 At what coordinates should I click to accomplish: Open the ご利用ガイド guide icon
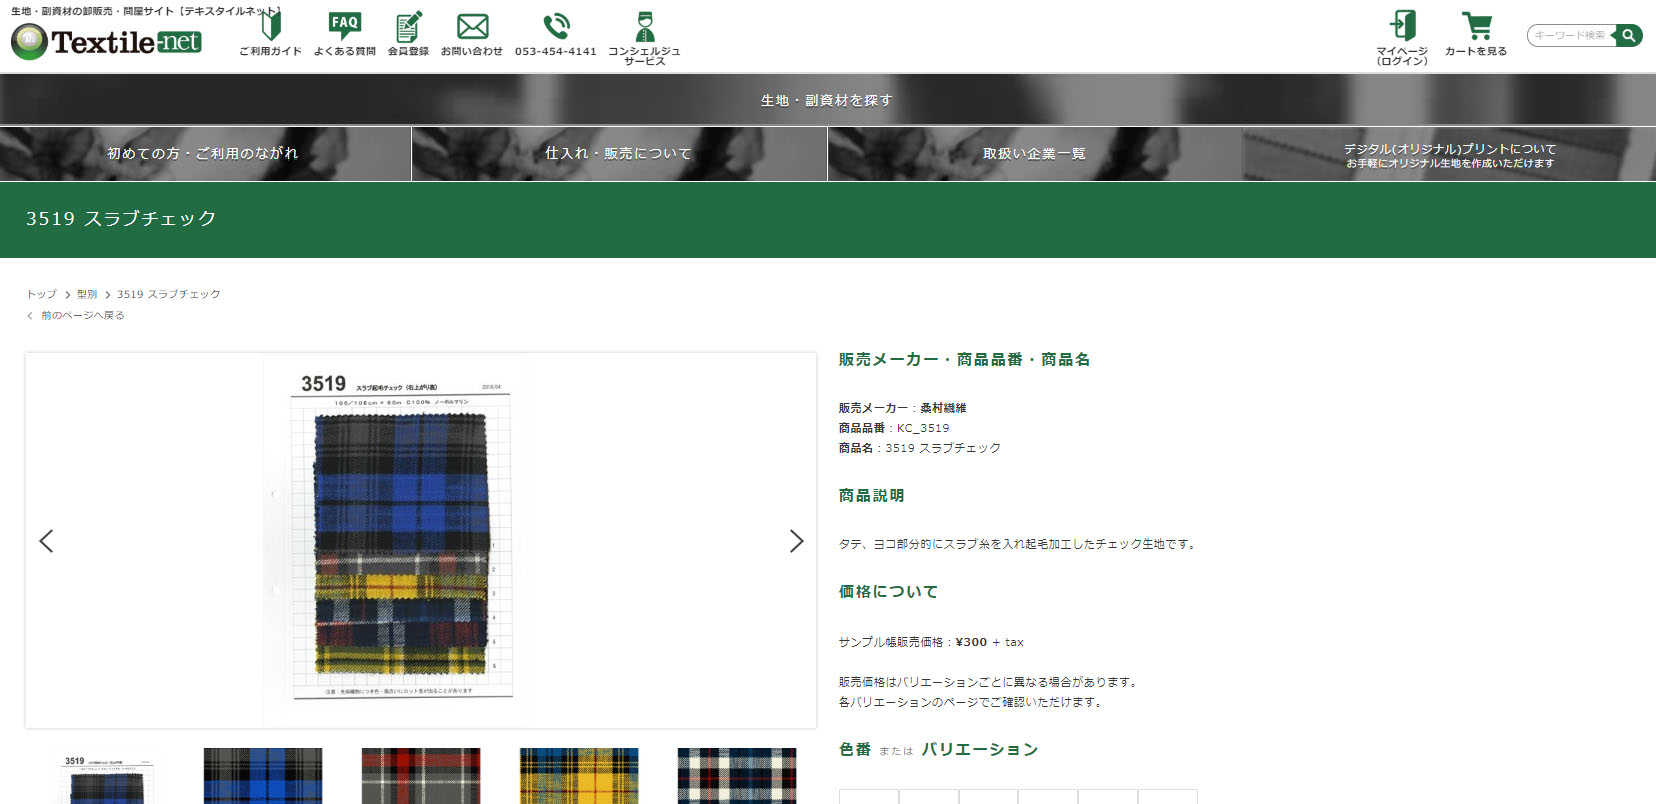[270, 33]
